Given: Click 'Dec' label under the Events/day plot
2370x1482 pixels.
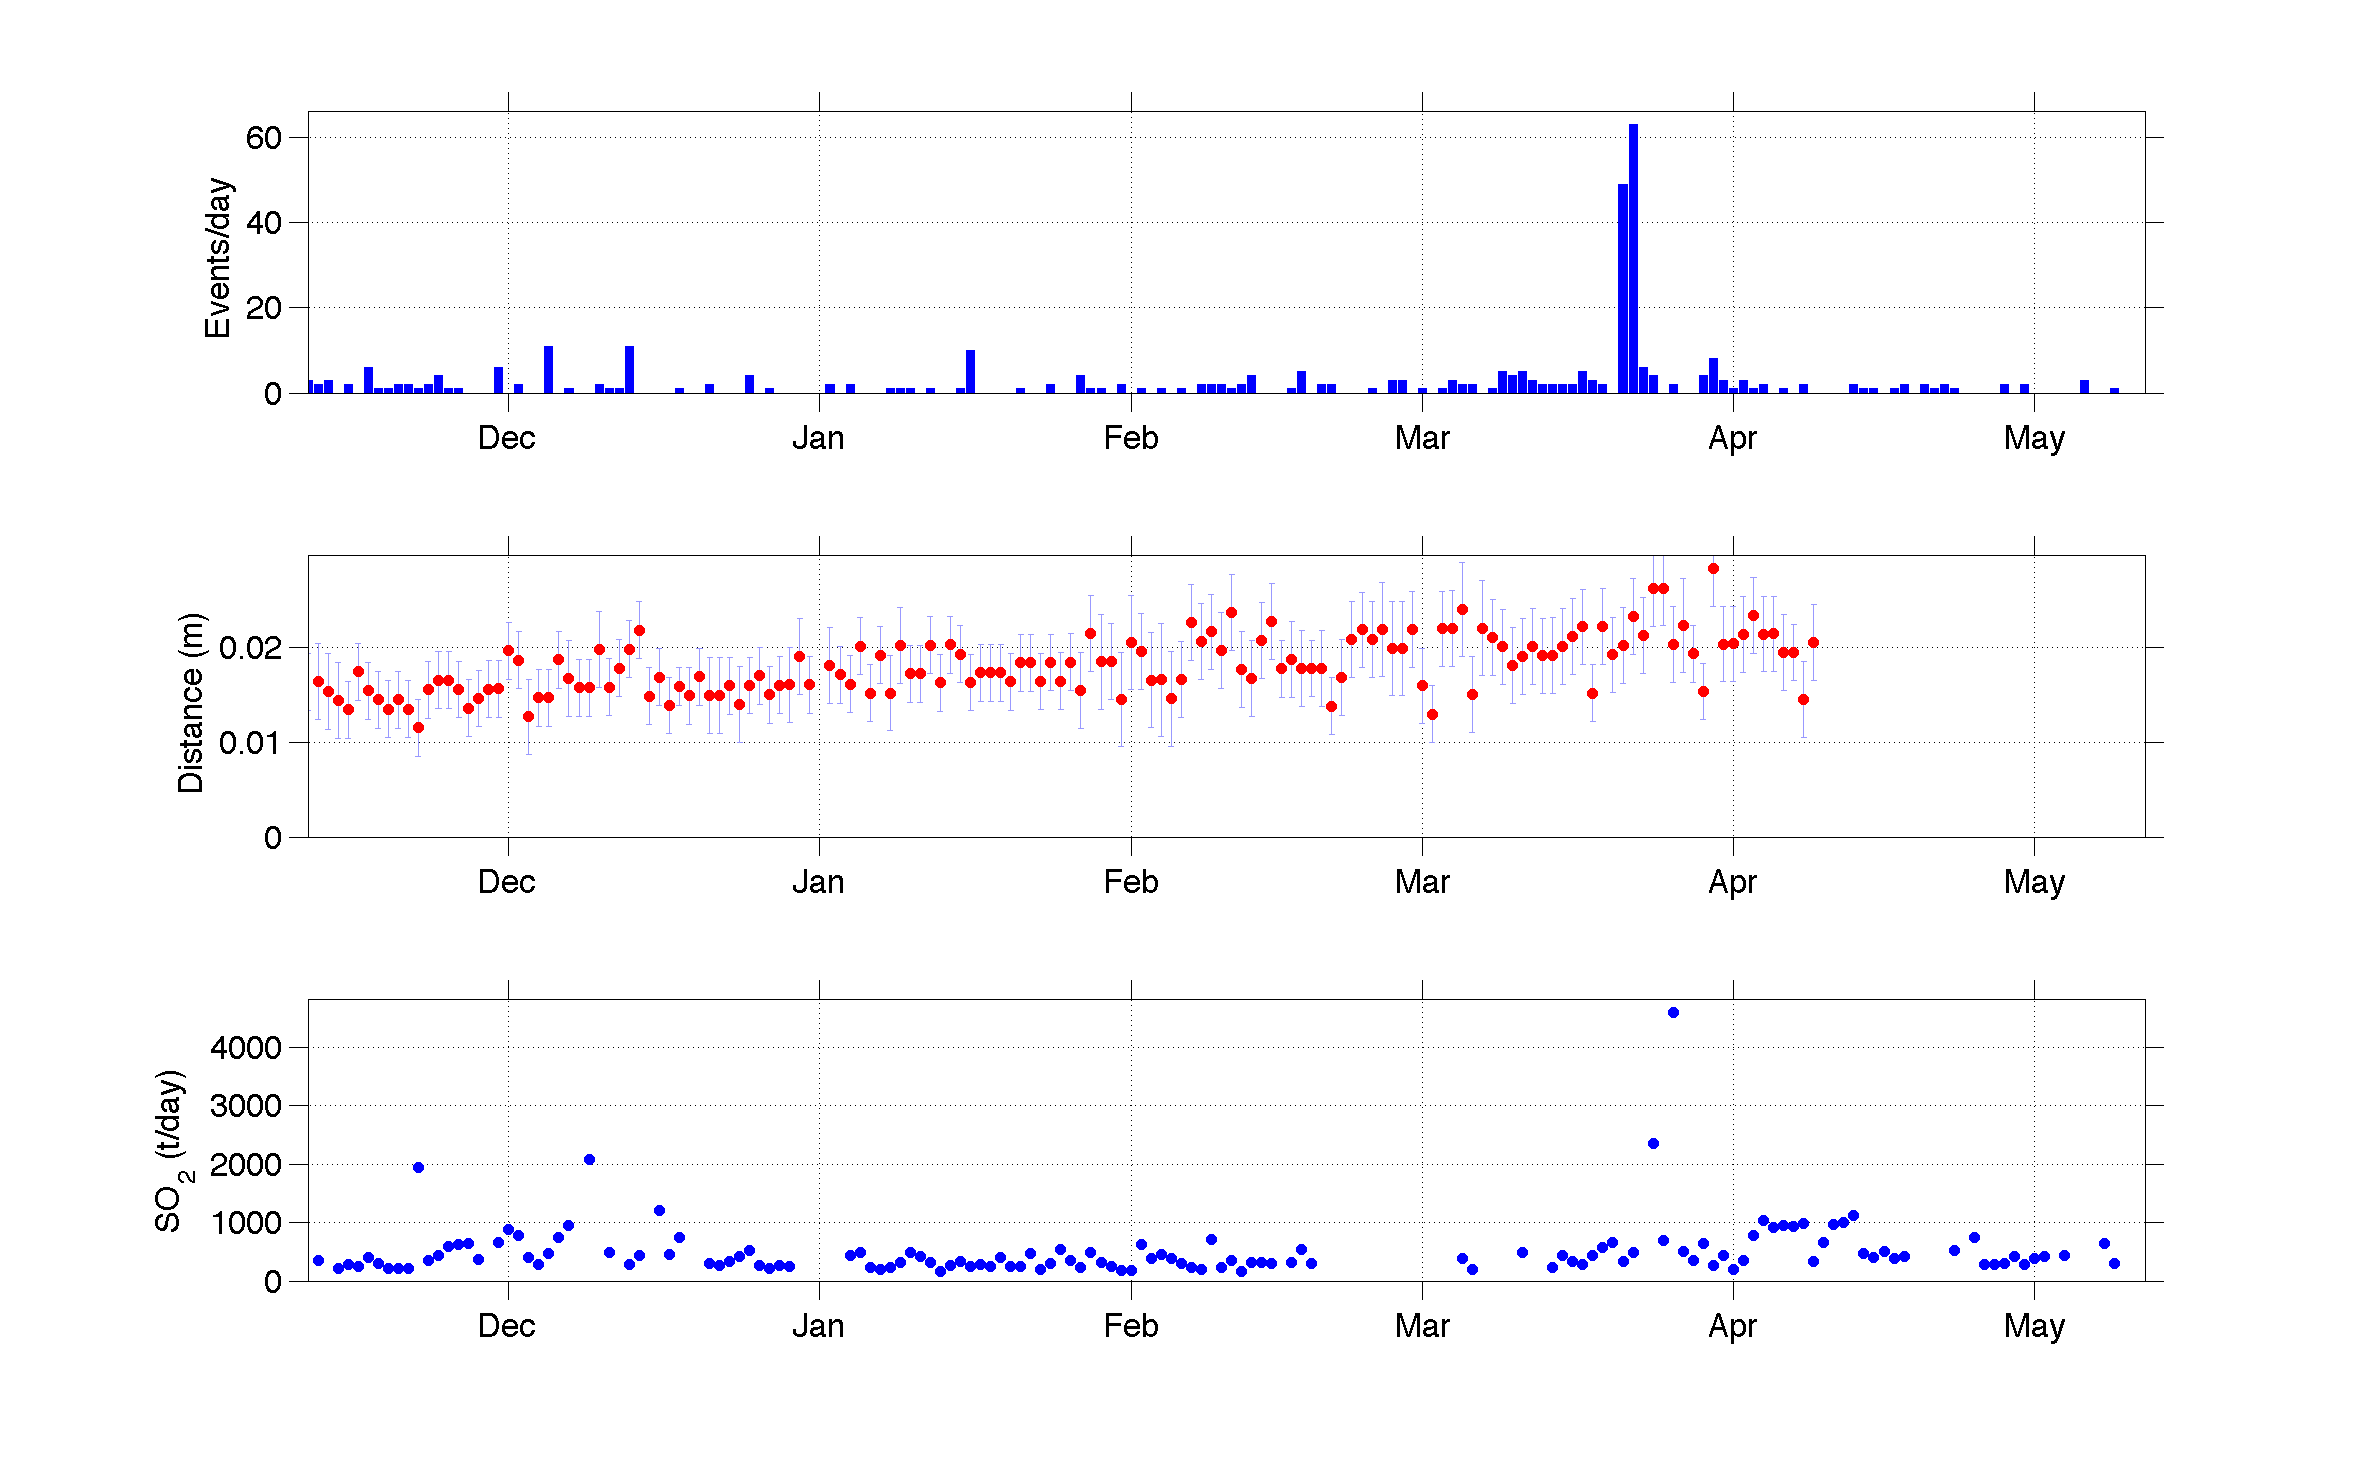Looking at the screenshot, I should [507, 438].
